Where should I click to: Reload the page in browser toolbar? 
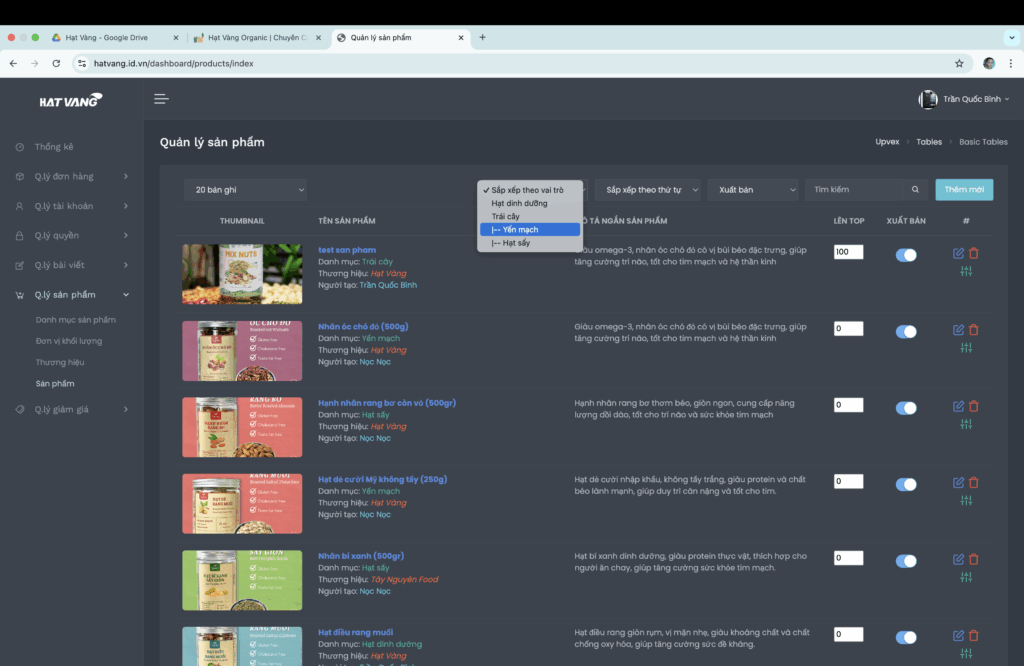(56, 63)
